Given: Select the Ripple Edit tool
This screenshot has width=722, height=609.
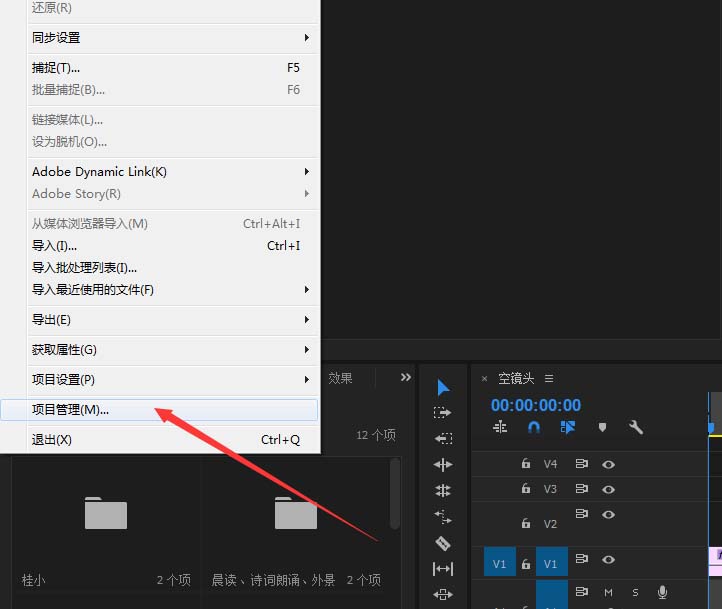Looking at the screenshot, I should [x=443, y=465].
